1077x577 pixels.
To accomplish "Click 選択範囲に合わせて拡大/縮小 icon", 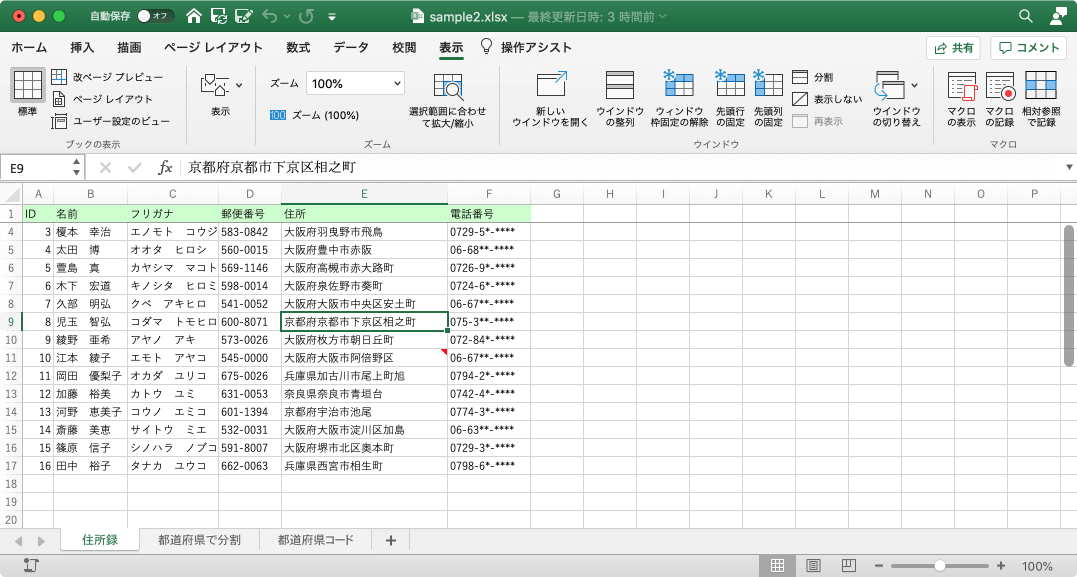I will click(x=448, y=86).
